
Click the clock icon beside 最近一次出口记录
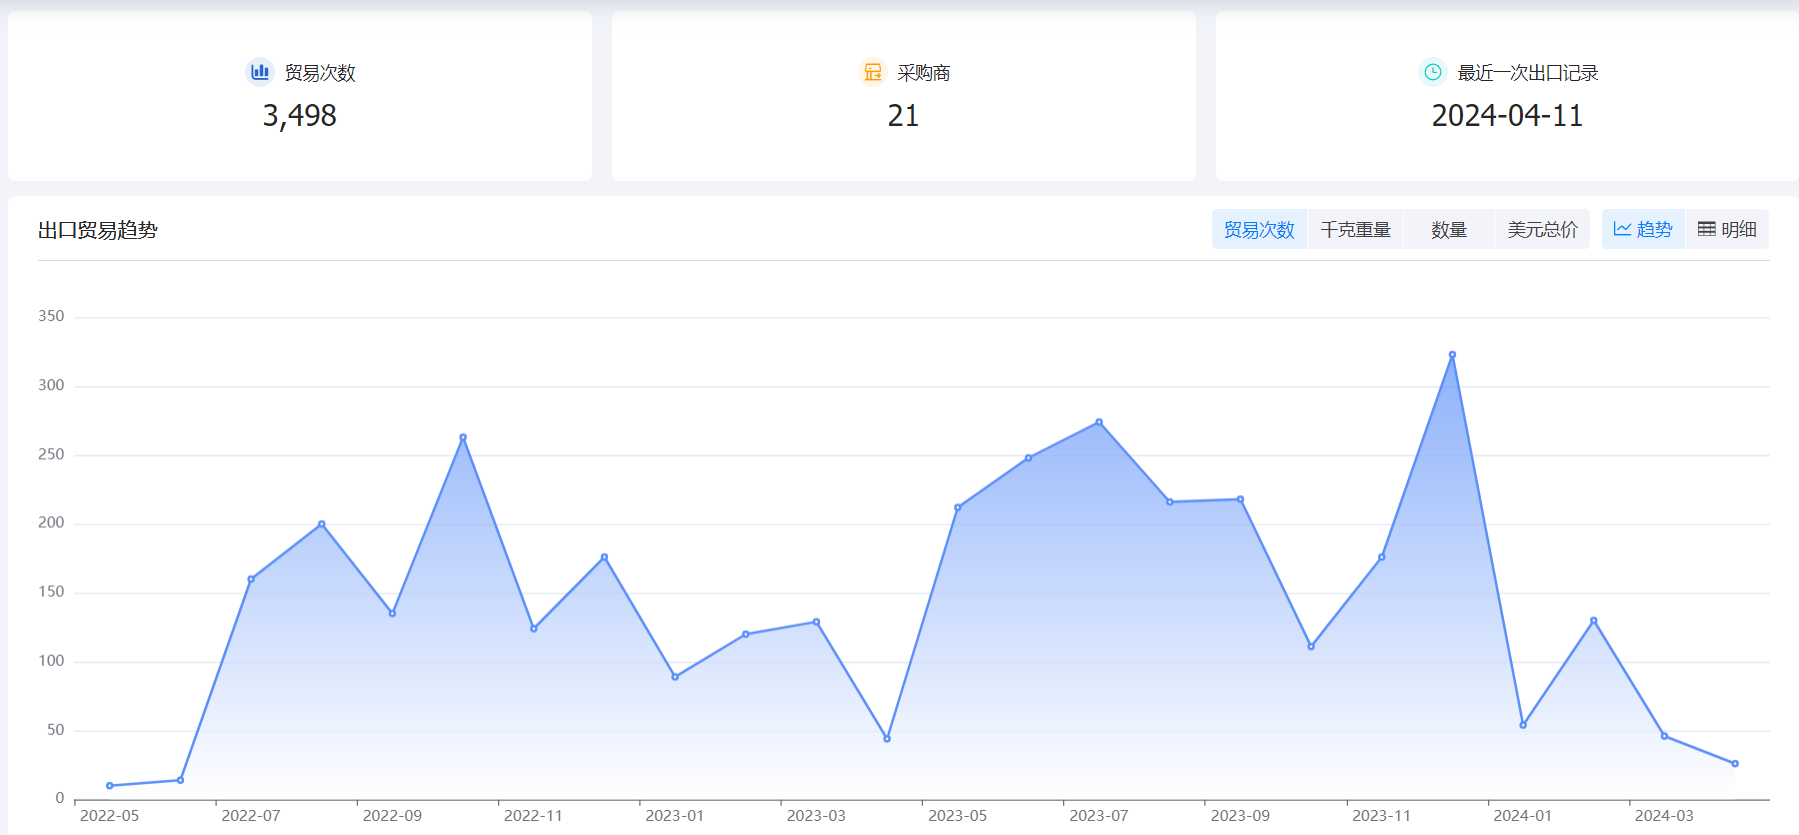pyautogui.click(x=1433, y=72)
